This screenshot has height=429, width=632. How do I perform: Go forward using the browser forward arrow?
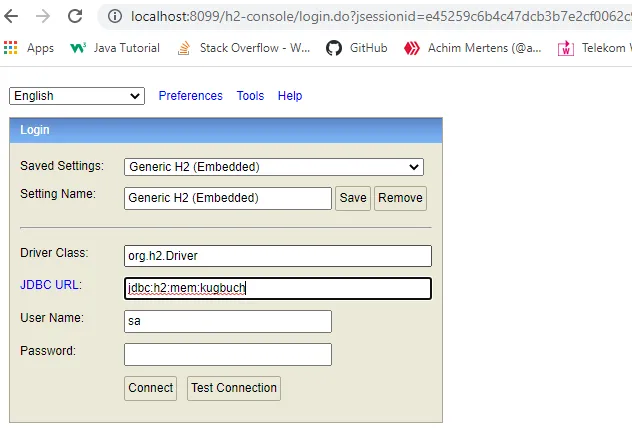(43, 16)
